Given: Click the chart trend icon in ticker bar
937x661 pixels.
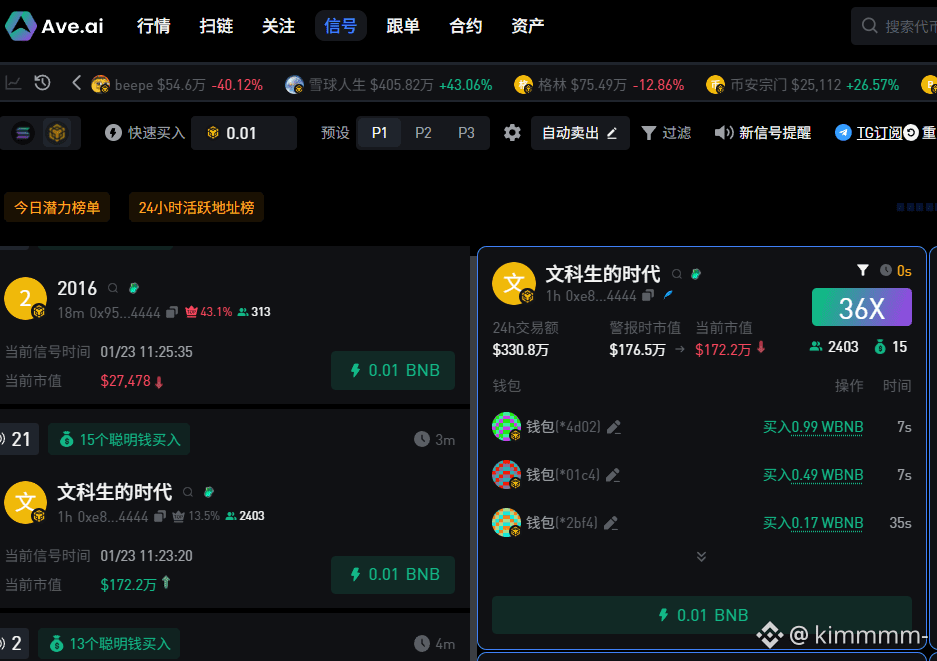Looking at the screenshot, I should (13, 83).
